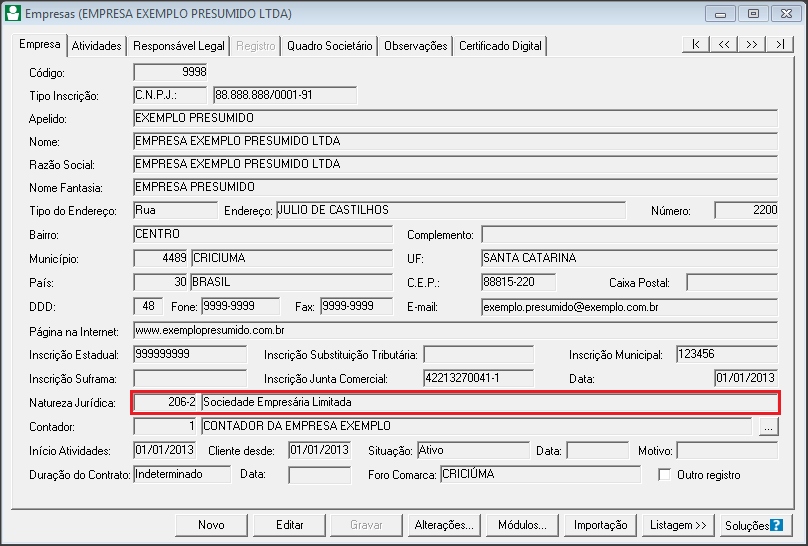
Task: Click the Endereço field JULIO DE CASTILHOS
Action: click(451, 210)
